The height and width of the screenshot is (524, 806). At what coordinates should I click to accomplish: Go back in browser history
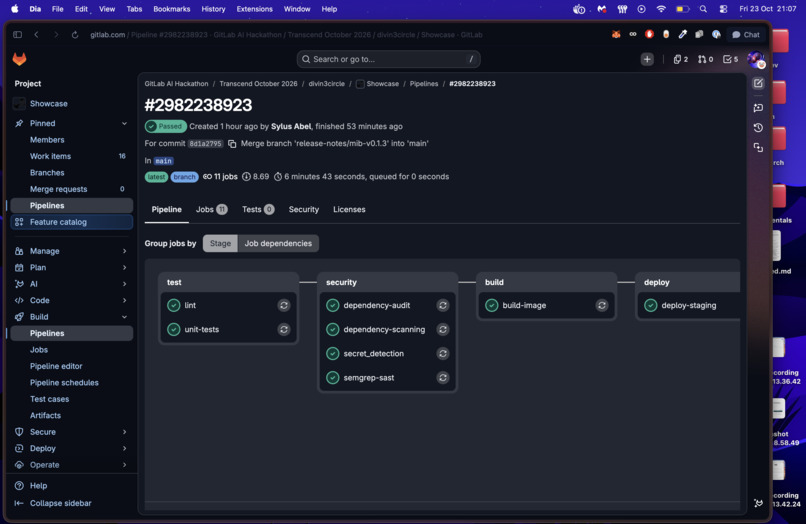coord(36,34)
